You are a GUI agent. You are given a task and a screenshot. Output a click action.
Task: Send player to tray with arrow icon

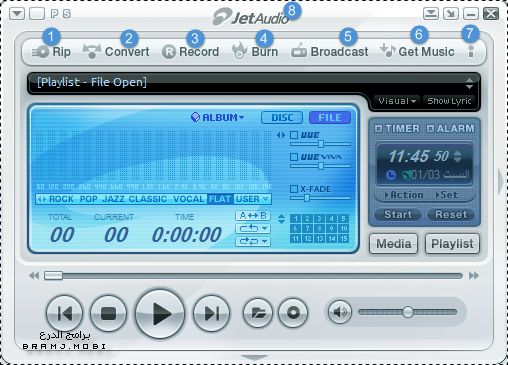click(451, 14)
